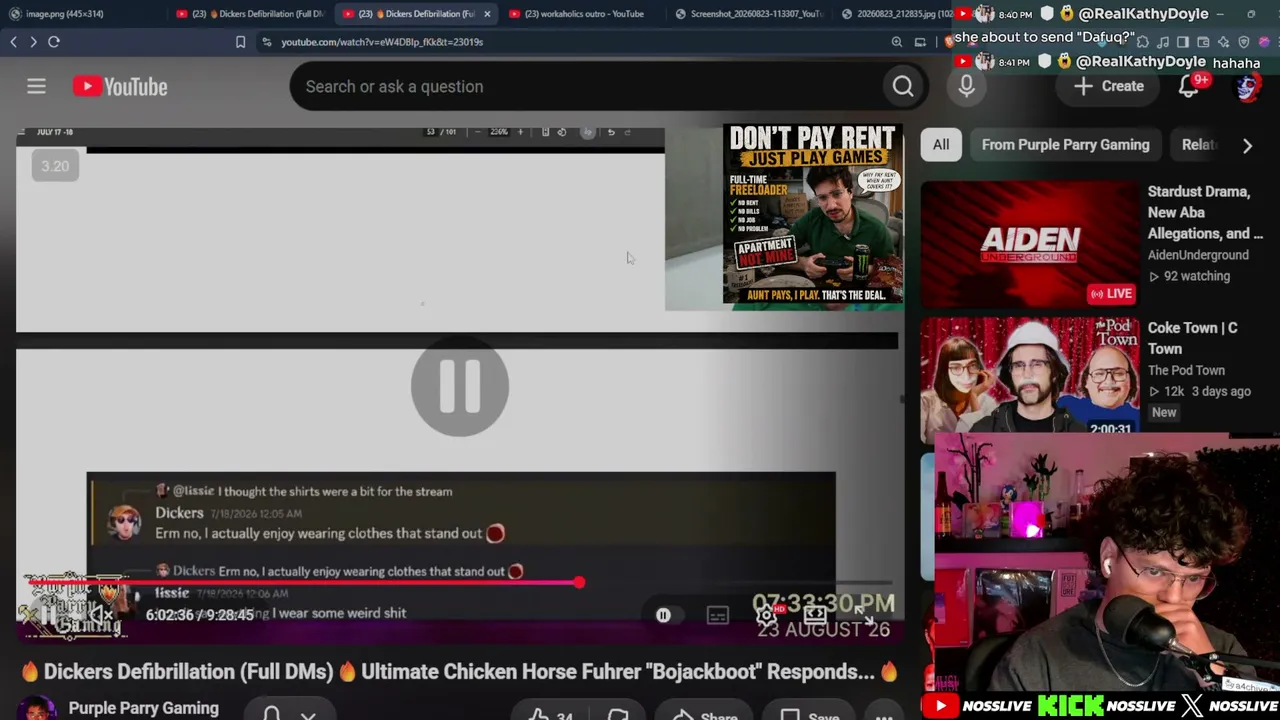Reload the current page

click(x=54, y=42)
